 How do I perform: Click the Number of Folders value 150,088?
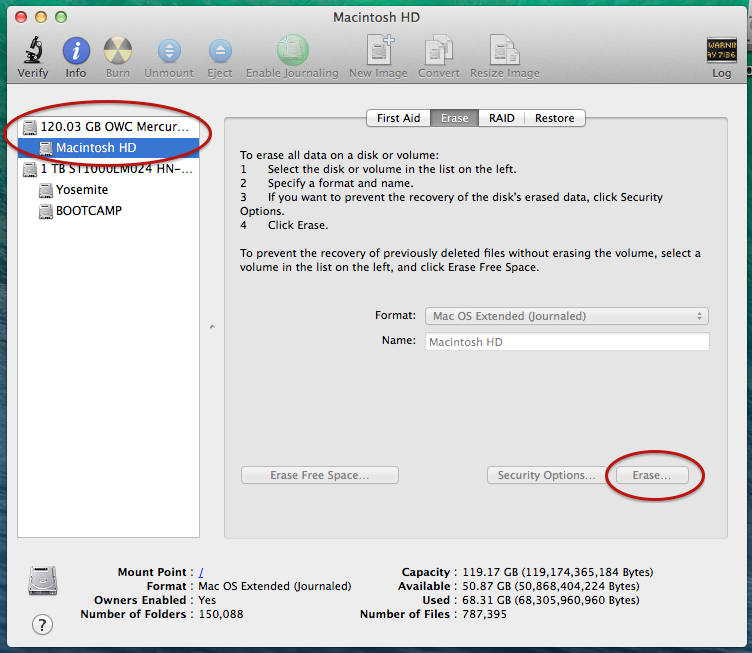[221, 614]
